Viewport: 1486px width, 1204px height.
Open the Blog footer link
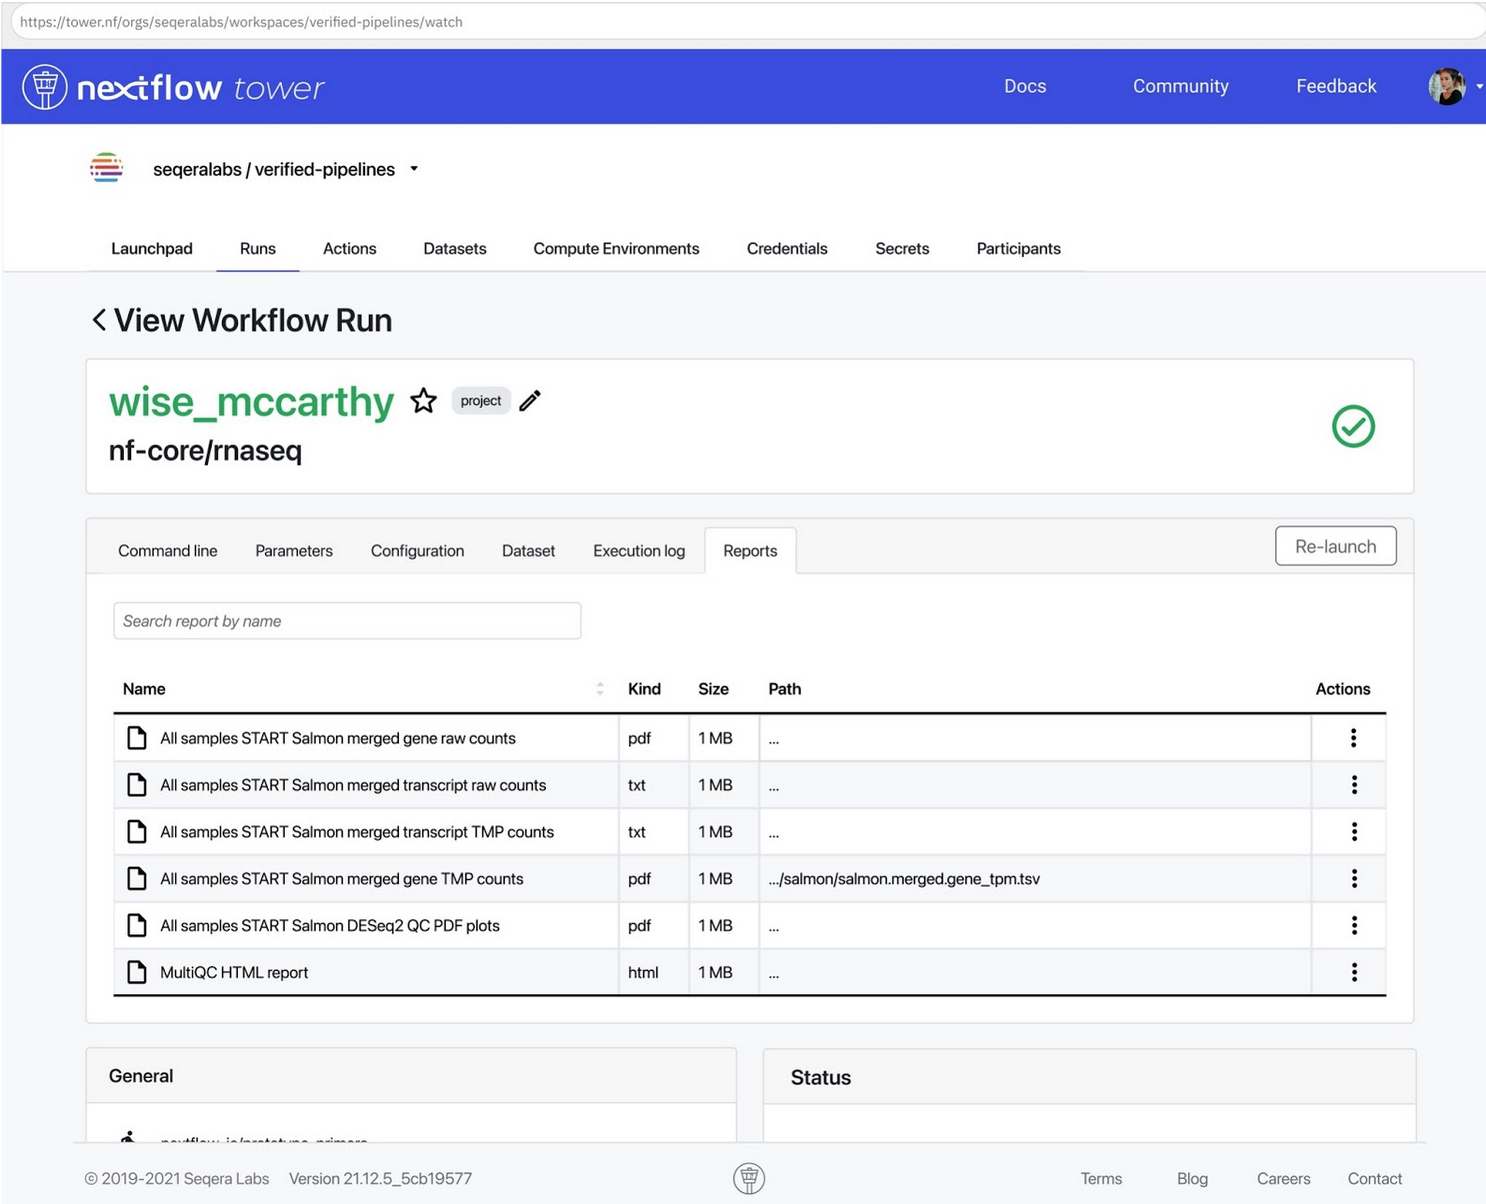pos(1192,1179)
